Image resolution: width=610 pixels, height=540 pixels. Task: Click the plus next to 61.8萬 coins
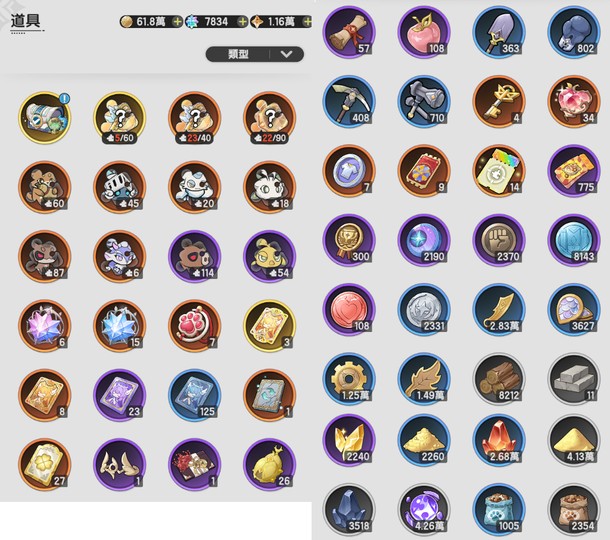177,22
